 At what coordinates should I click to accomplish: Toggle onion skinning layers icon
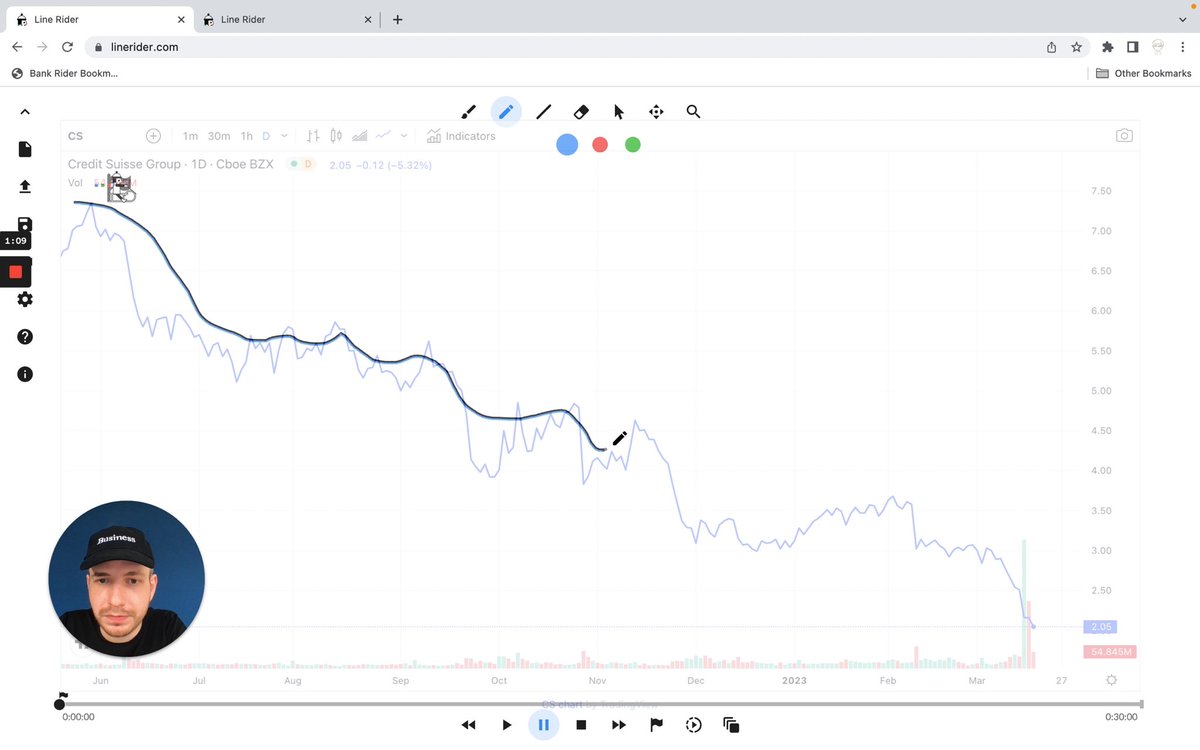pos(731,724)
